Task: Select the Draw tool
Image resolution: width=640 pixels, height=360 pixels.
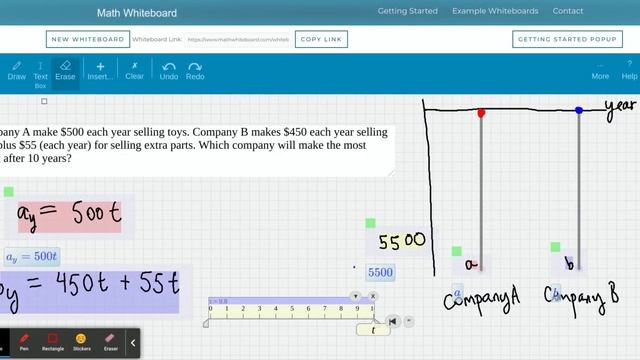Action: click(17, 71)
